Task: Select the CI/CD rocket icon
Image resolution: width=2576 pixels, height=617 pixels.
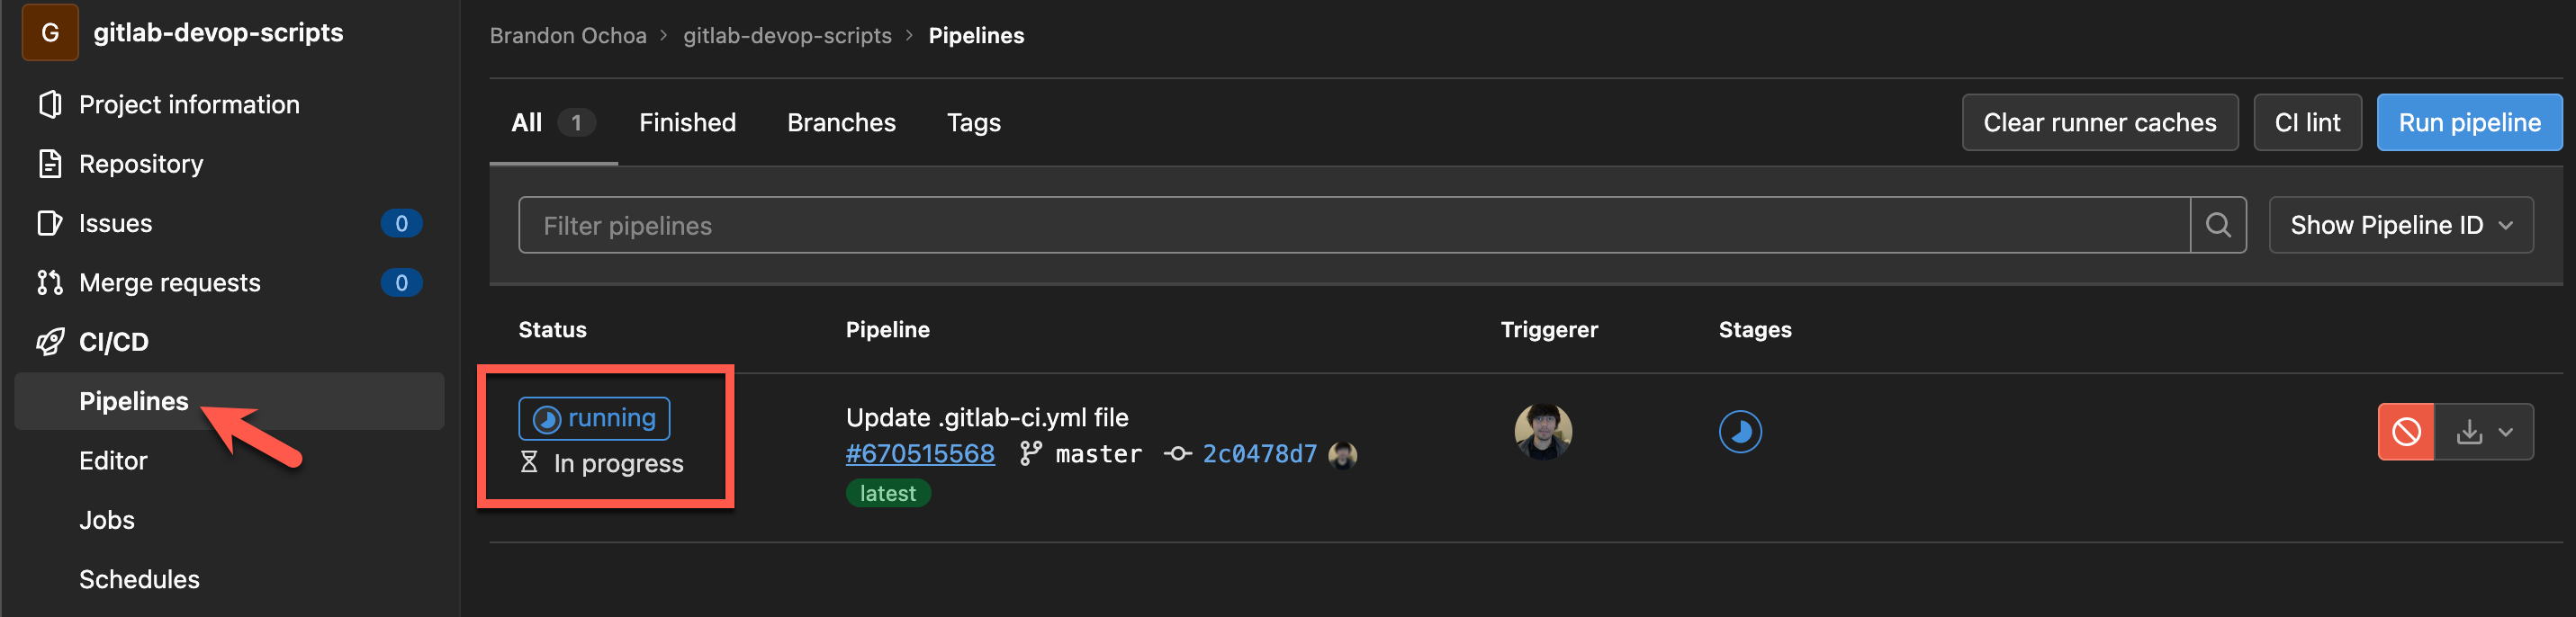Action: (x=51, y=341)
